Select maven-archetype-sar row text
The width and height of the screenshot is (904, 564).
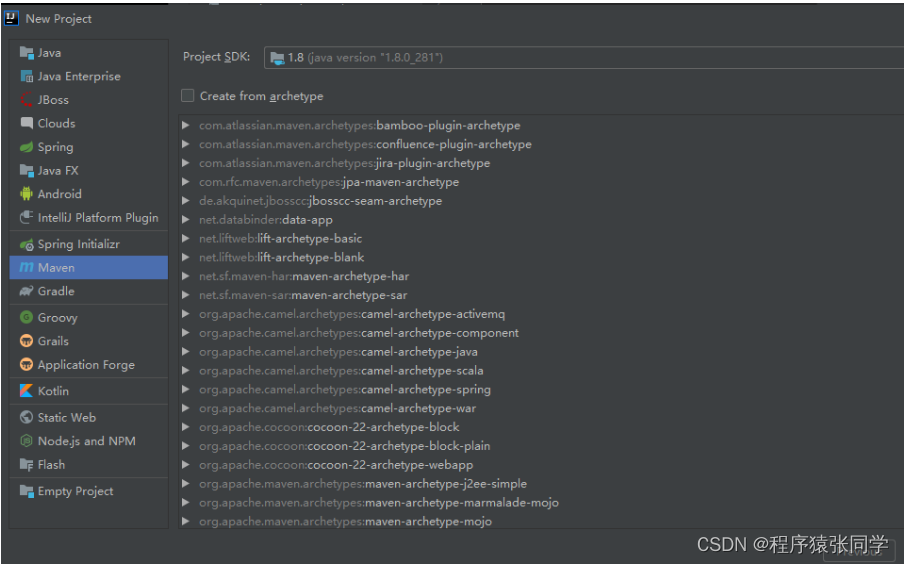(x=303, y=295)
